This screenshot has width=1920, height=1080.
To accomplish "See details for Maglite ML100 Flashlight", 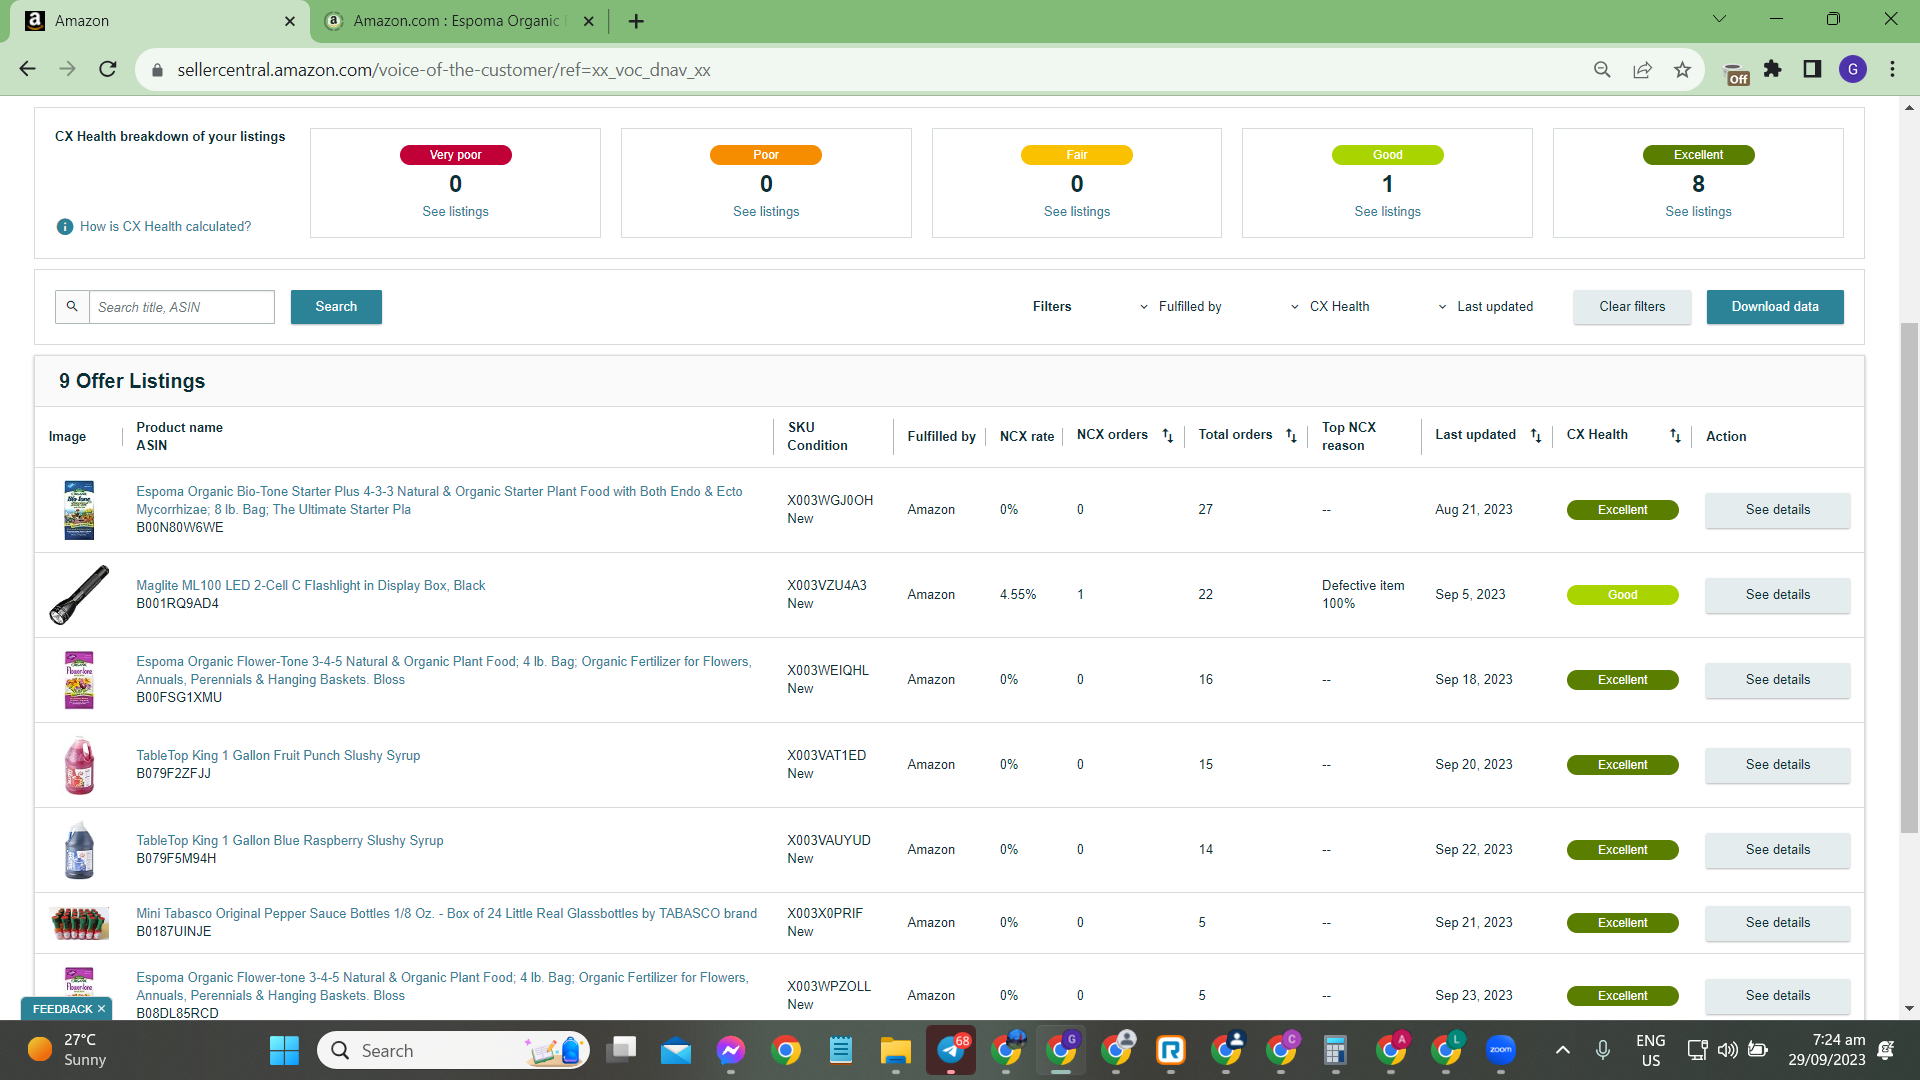I will 1778,595.
